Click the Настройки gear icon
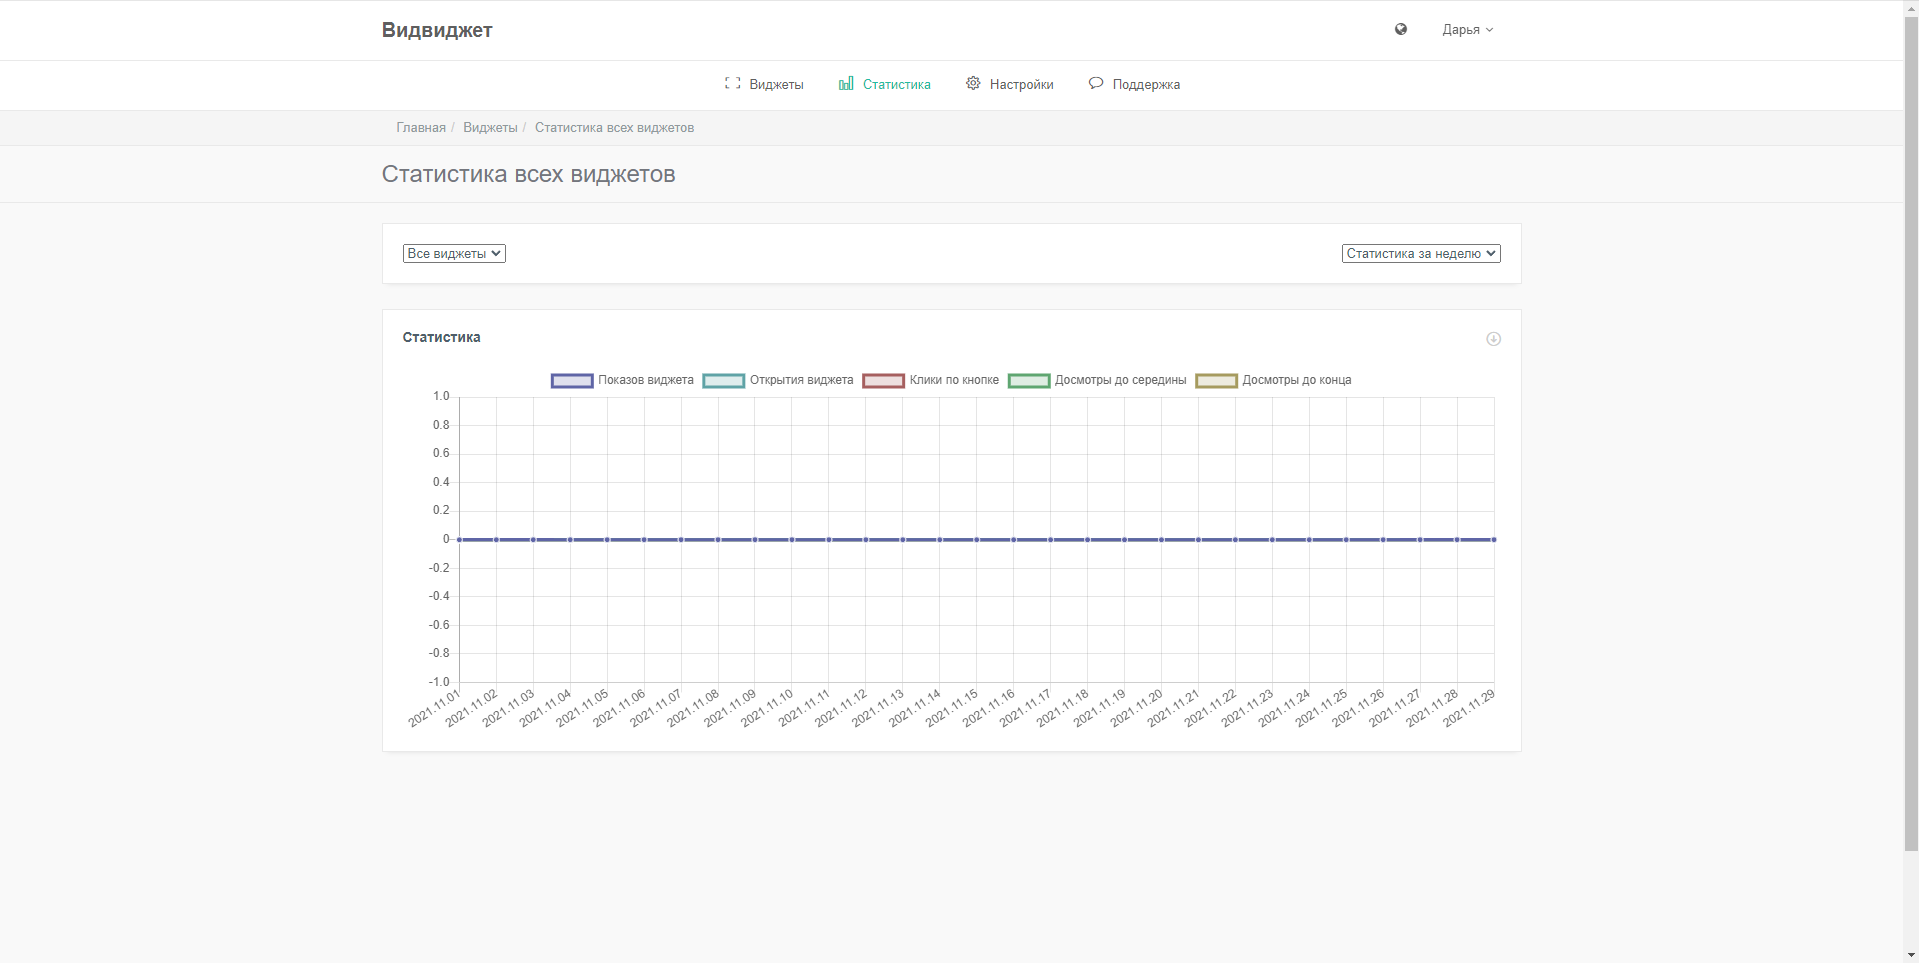 (x=973, y=83)
